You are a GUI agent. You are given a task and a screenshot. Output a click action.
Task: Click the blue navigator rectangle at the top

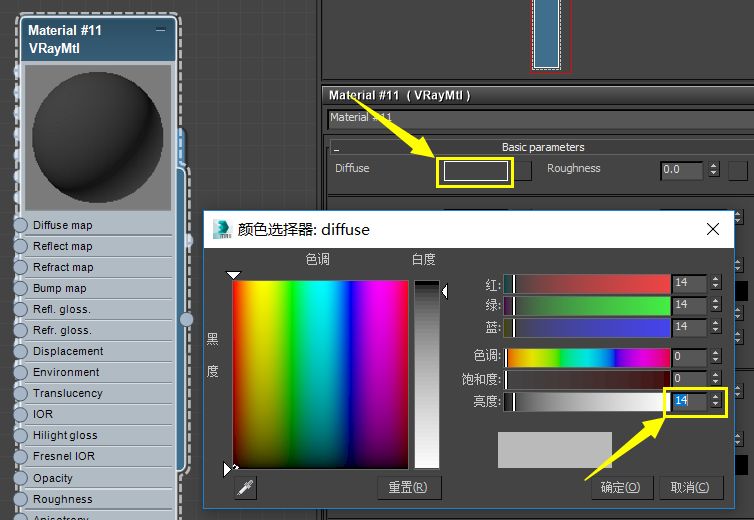coord(547,34)
